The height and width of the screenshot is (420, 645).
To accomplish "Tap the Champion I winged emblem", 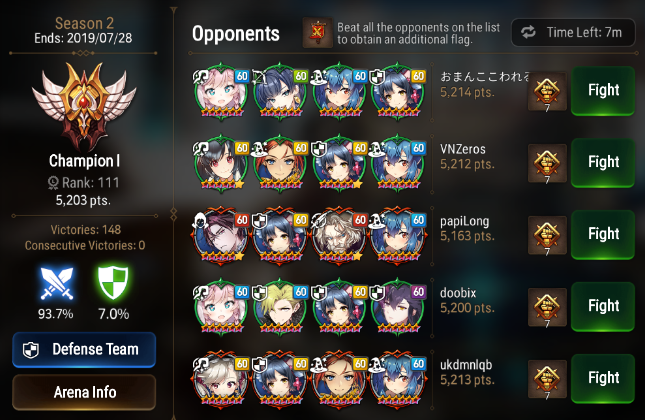I will 84,104.
